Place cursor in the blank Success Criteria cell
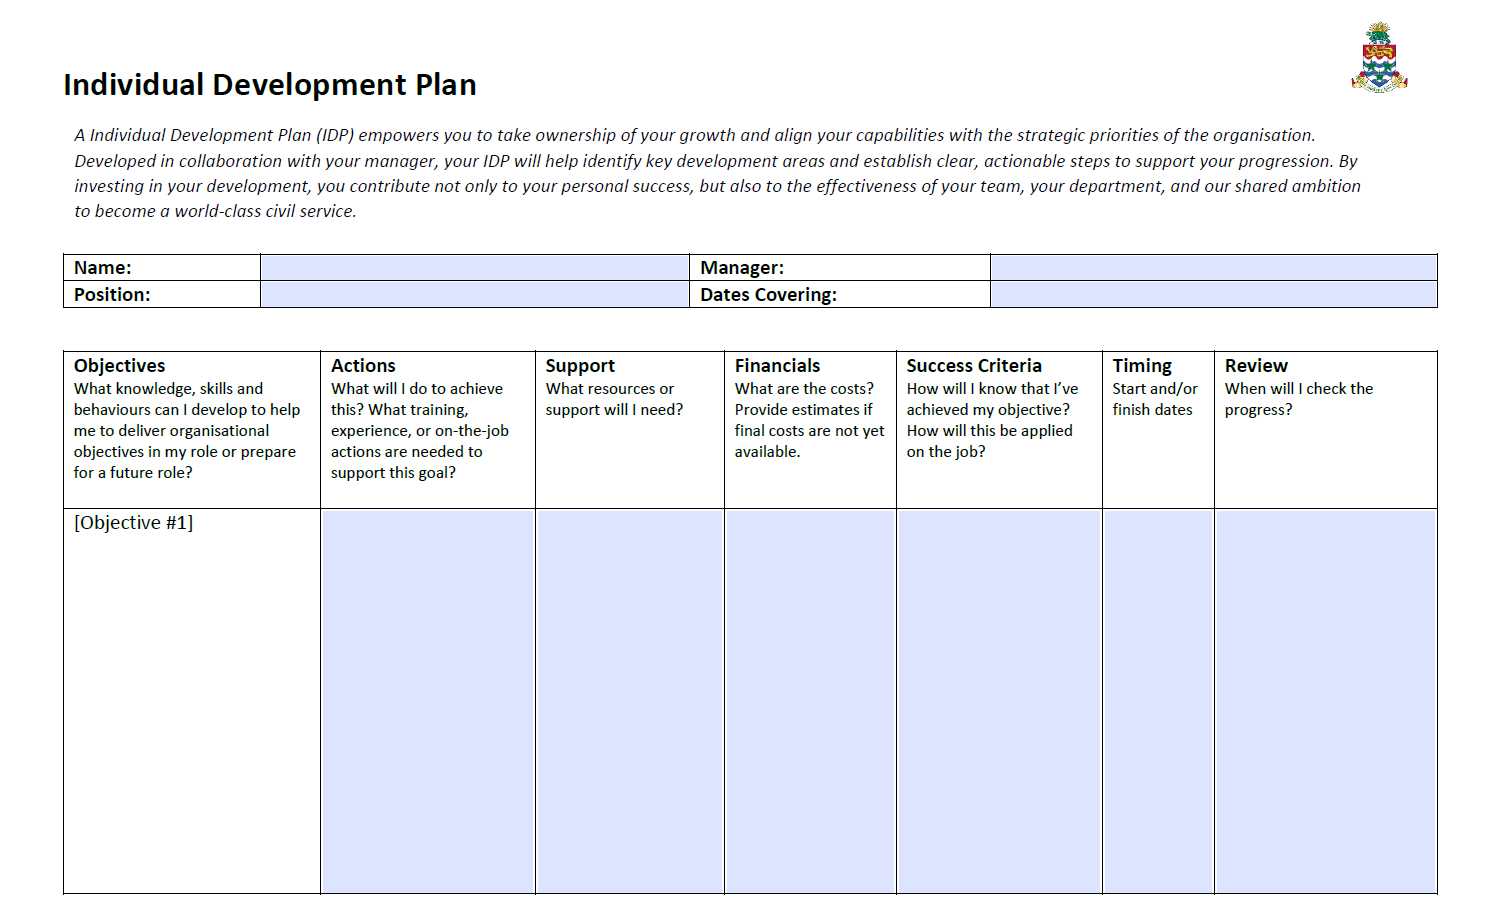This screenshot has height=902, width=1502. point(999,700)
